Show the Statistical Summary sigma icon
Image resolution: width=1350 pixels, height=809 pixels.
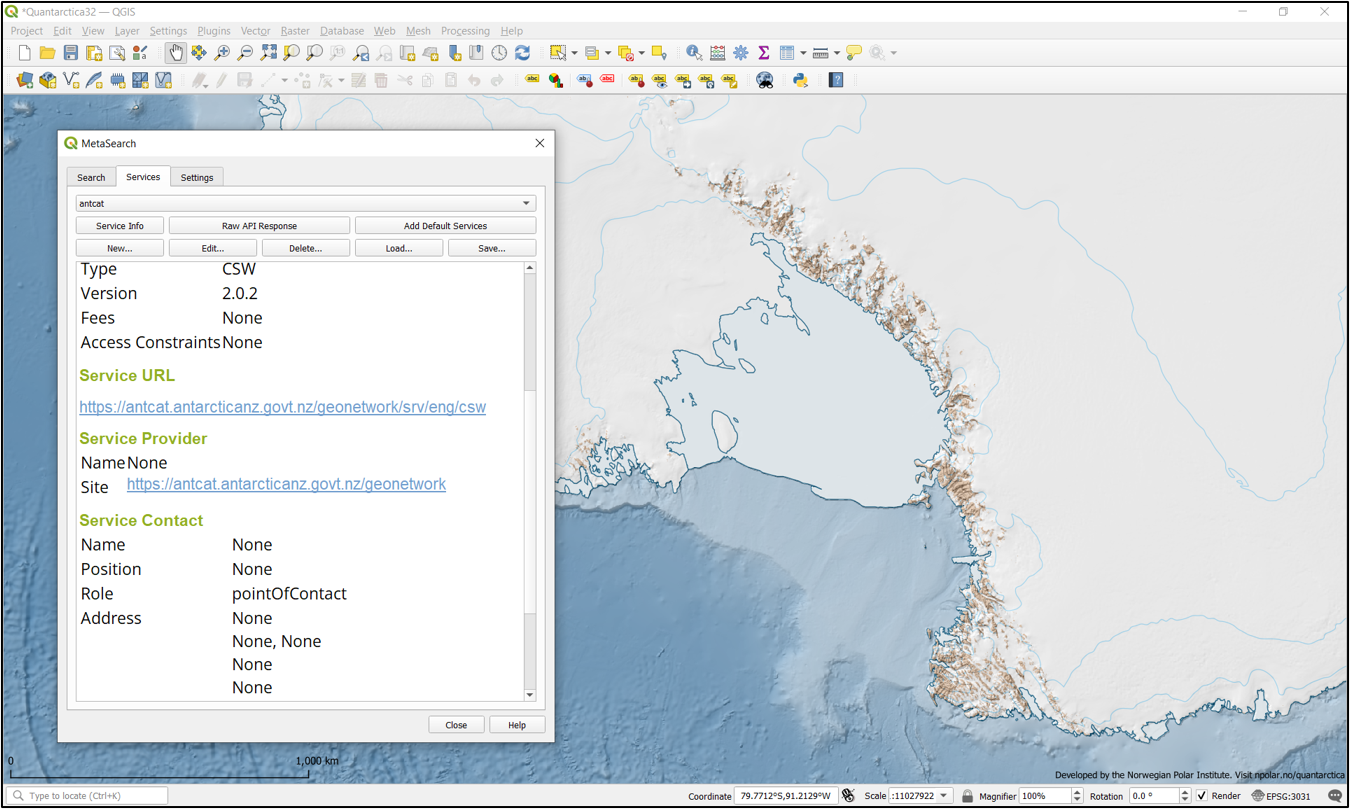[763, 53]
